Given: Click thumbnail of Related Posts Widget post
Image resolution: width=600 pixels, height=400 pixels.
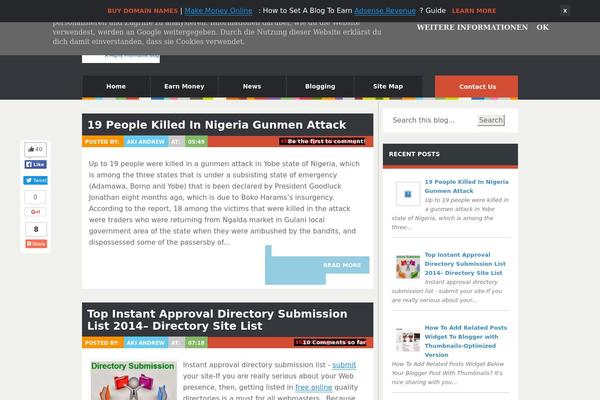Looking at the screenshot, I should click(x=408, y=340).
